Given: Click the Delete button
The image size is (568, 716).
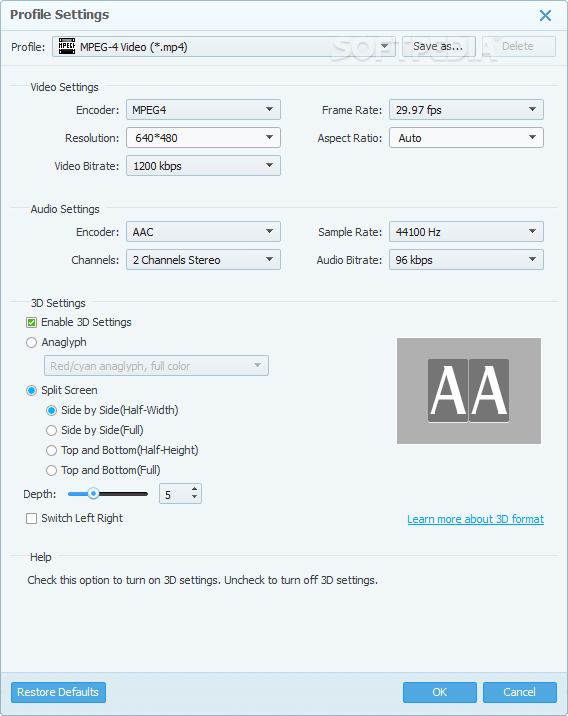Looking at the screenshot, I should tap(519, 47).
